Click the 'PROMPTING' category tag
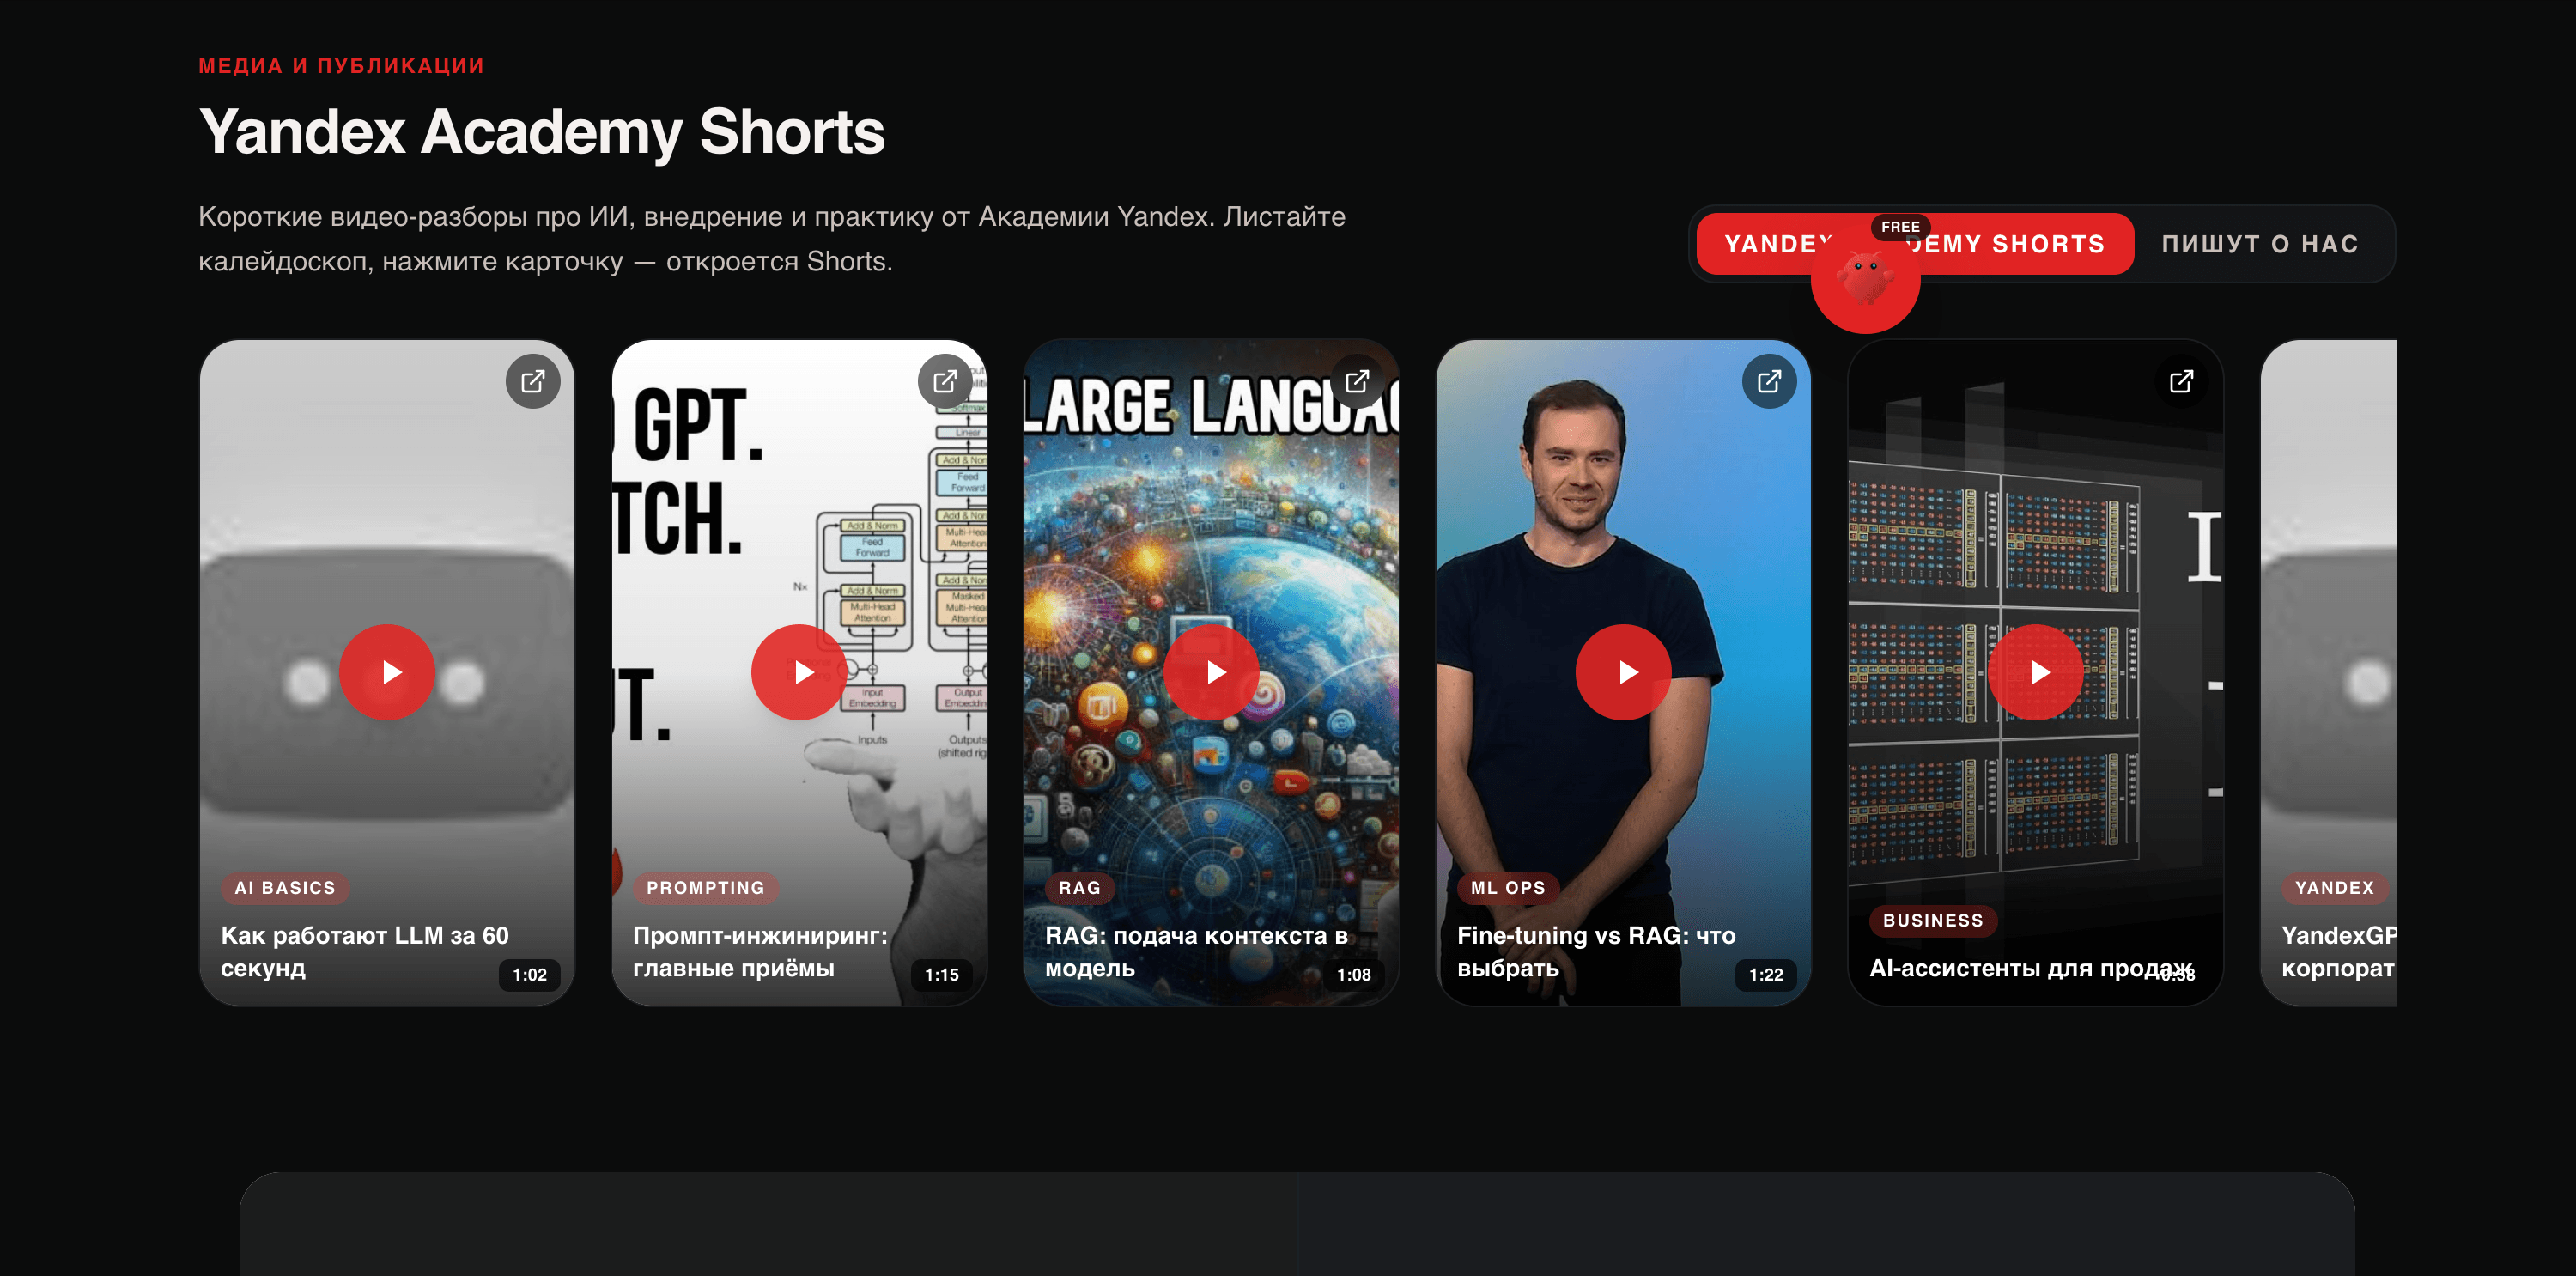2576x1276 pixels. pyautogui.click(x=706, y=887)
